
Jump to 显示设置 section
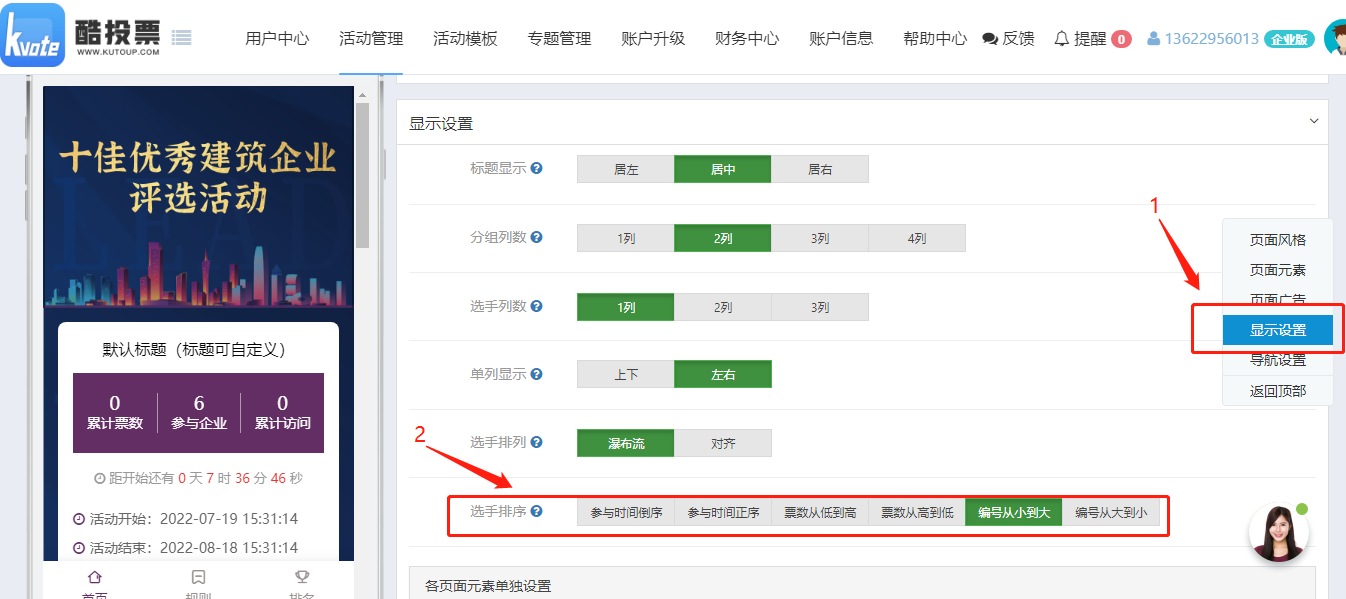click(1278, 330)
